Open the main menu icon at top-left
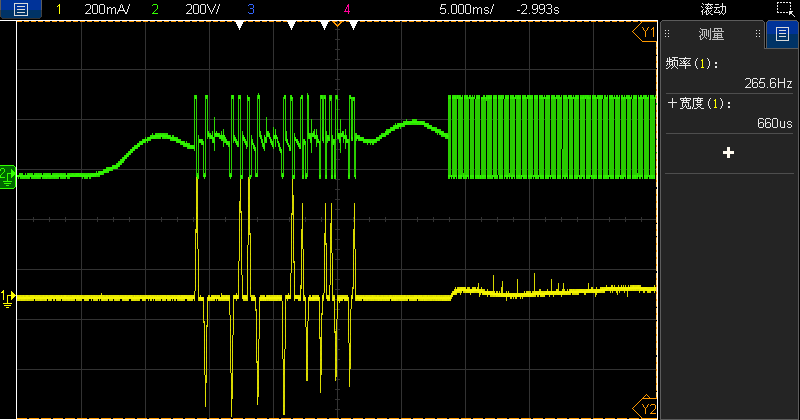 21,9
